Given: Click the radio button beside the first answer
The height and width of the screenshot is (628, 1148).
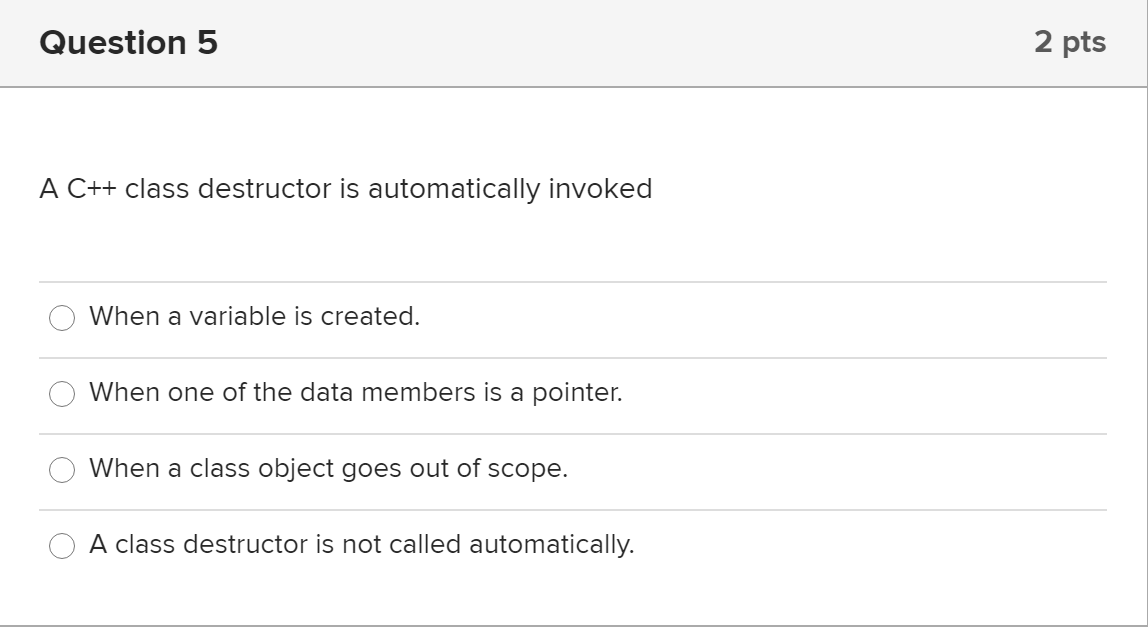Looking at the screenshot, I should tap(62, 316).
